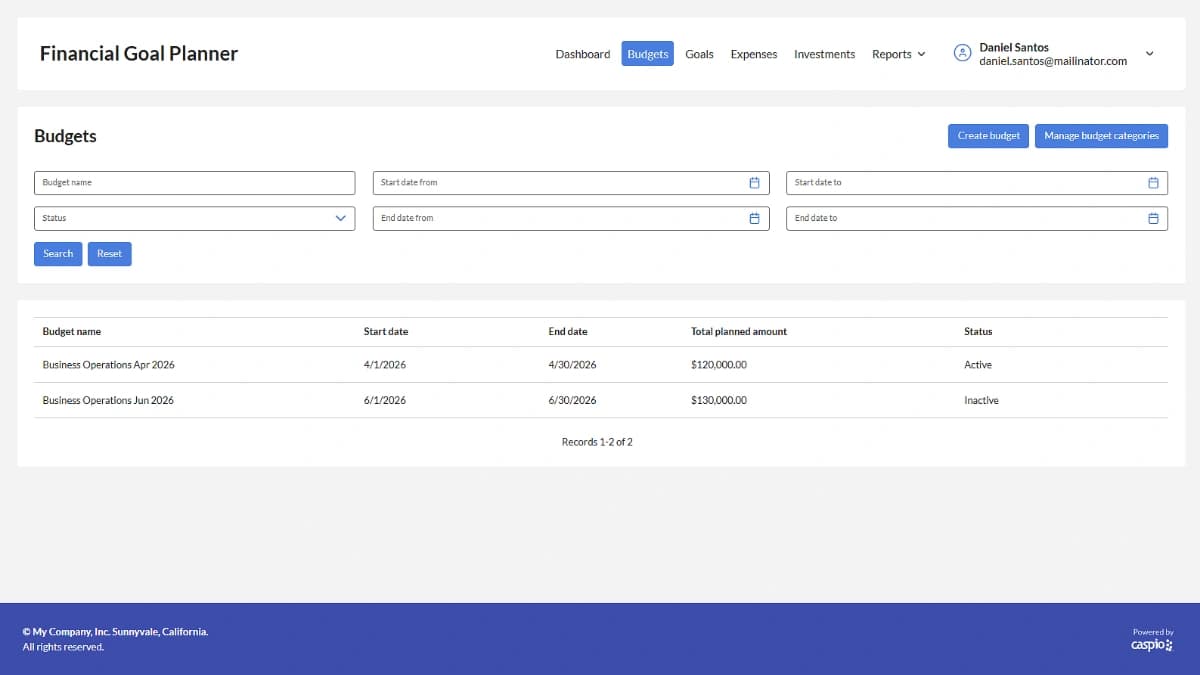Open the End date to calendar picker
1200x675 pixels.
click(x=1153, y=218)
